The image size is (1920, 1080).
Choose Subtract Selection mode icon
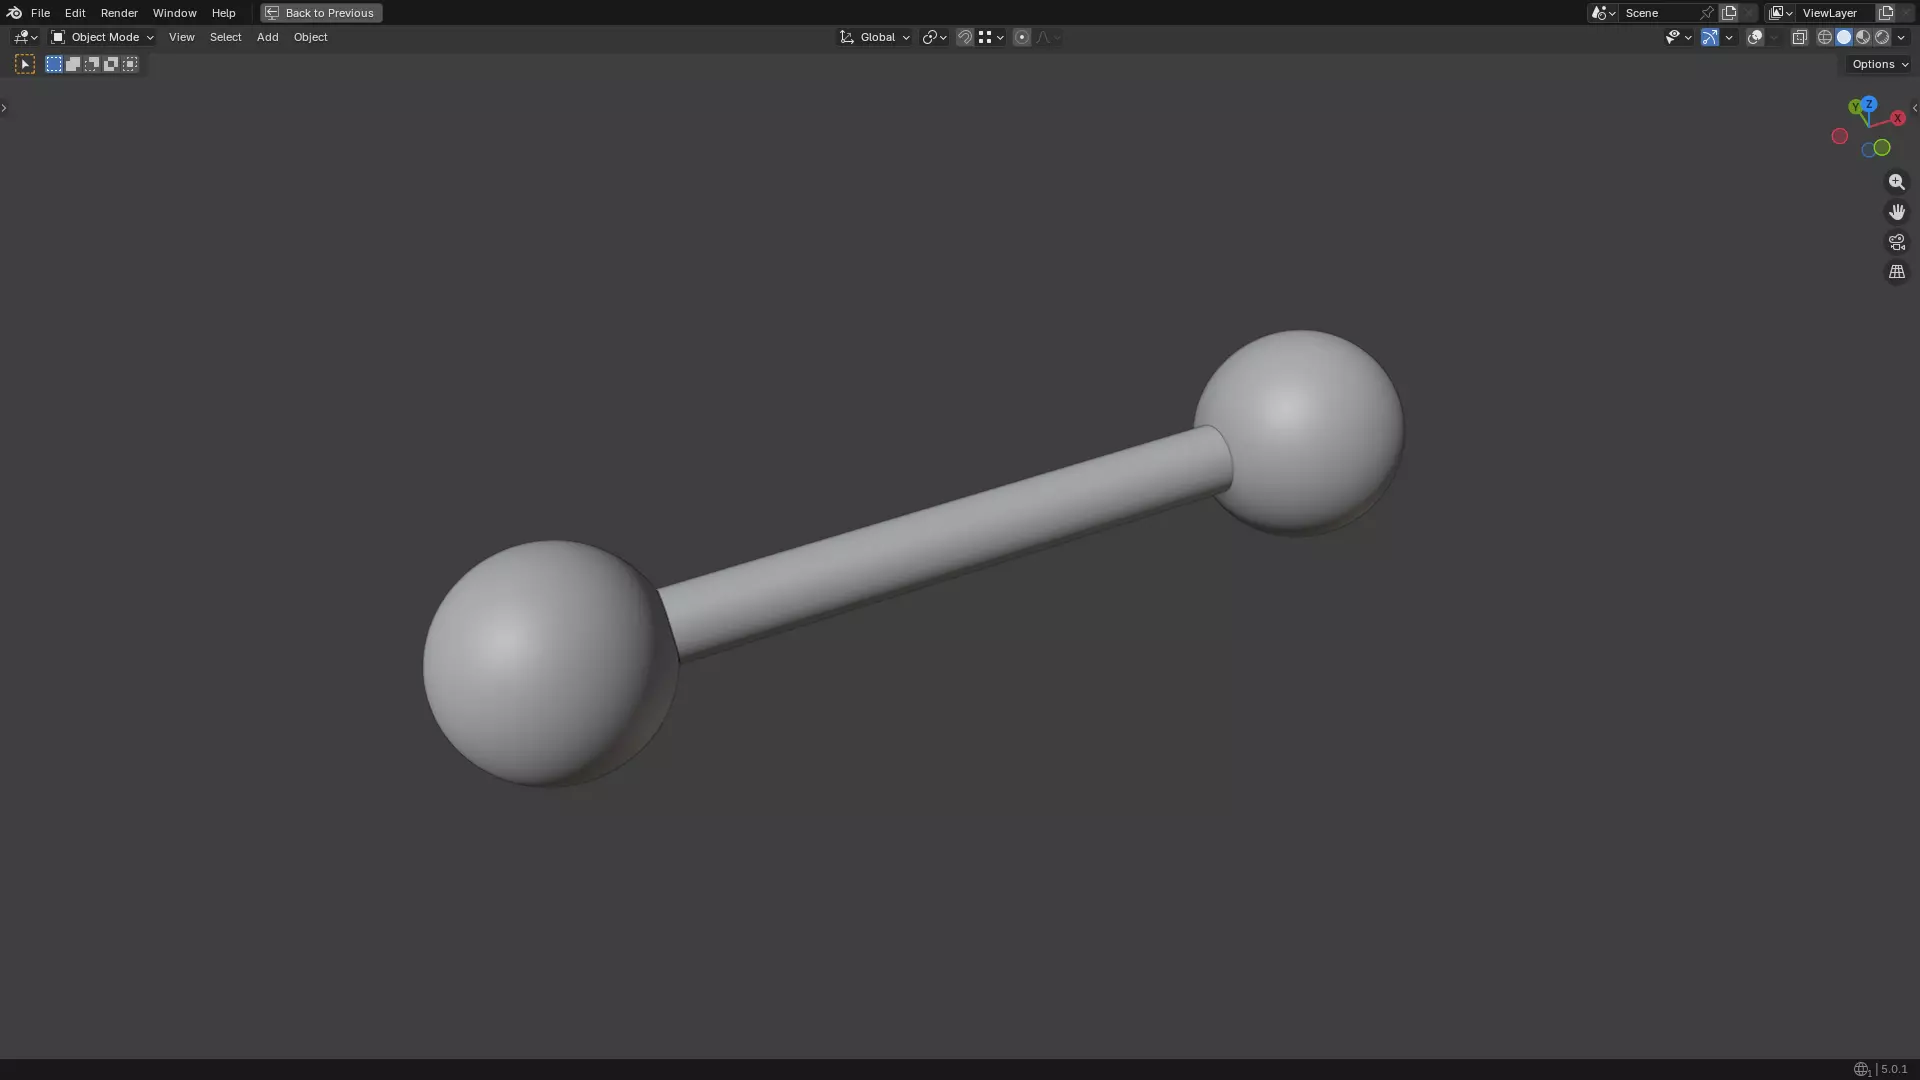[92, 64]
